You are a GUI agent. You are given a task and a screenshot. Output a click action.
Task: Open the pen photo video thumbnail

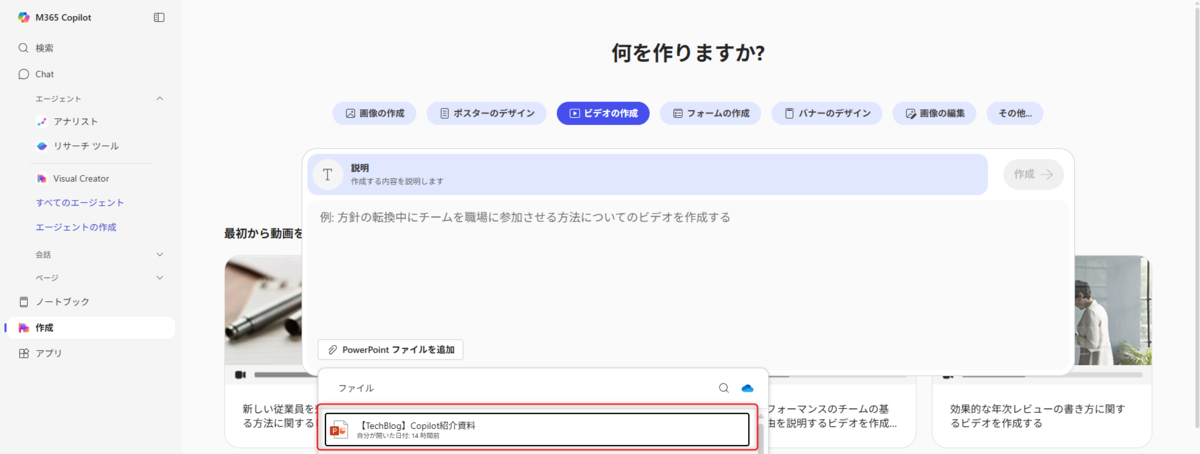pos(264,310)
